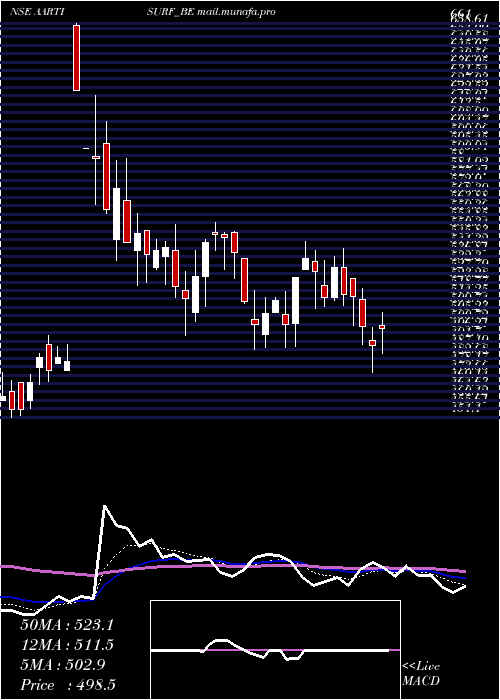Click the peak of the white moving-average spike
Viewport: 500px width, 700px height.
[104, 506]
